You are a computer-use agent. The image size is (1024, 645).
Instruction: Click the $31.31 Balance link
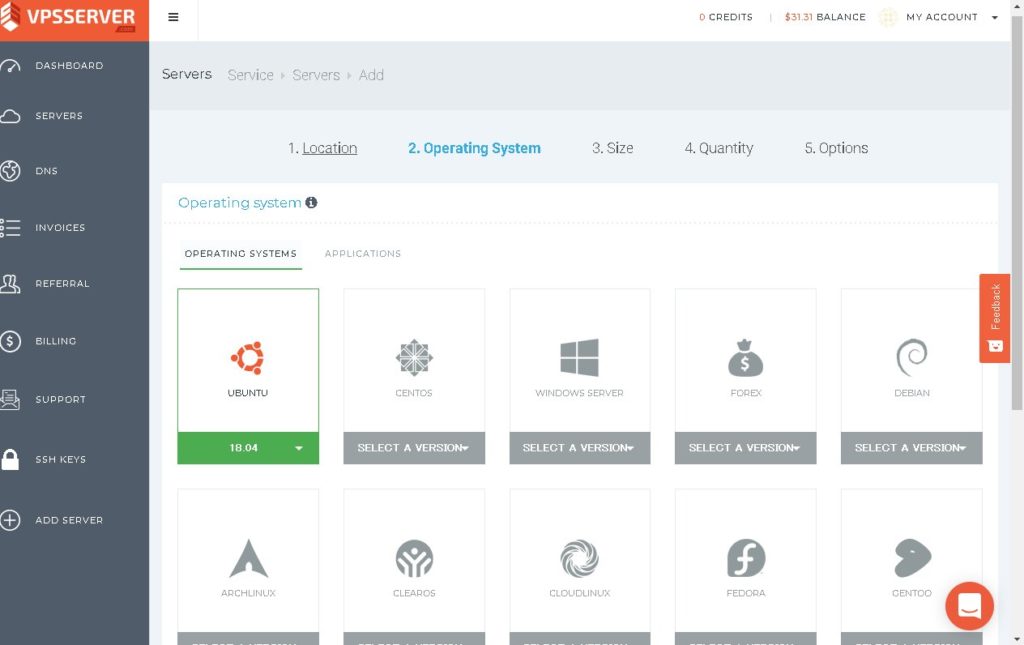point(825,17)
